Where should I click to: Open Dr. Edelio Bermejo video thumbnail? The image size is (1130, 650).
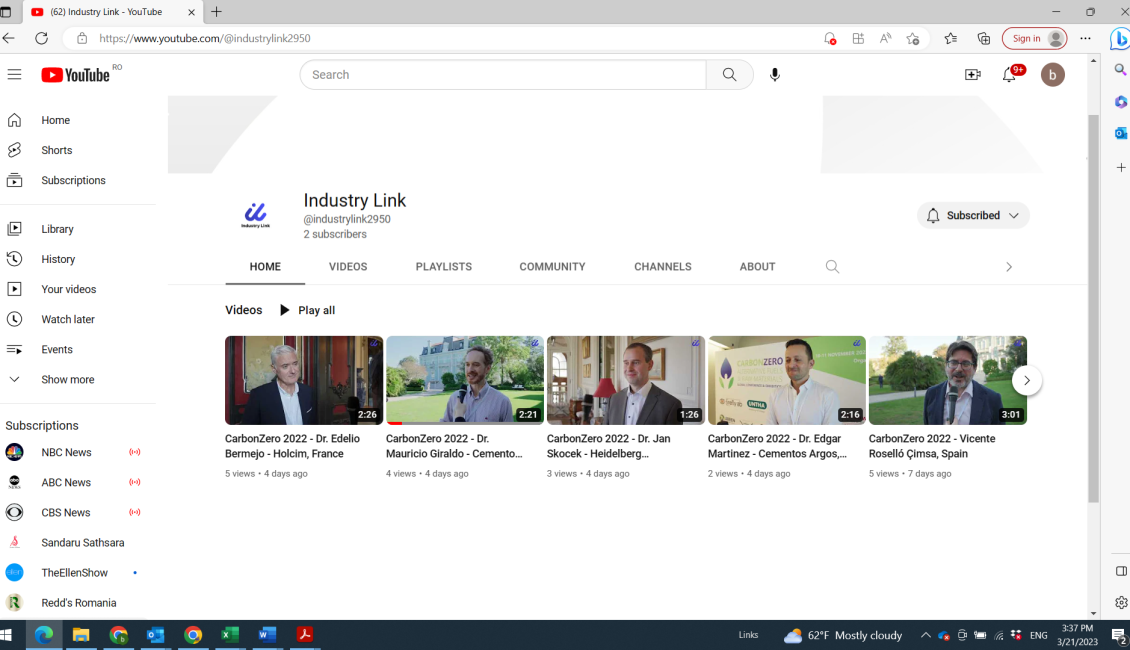(304, 380)
